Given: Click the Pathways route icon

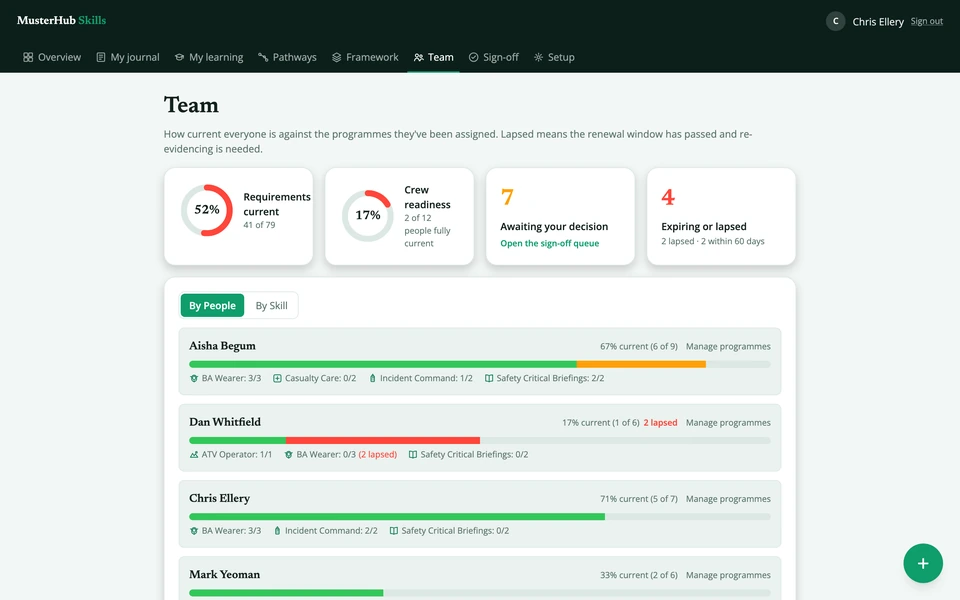Looking at the screenshot, I should (x=263, y=57).
